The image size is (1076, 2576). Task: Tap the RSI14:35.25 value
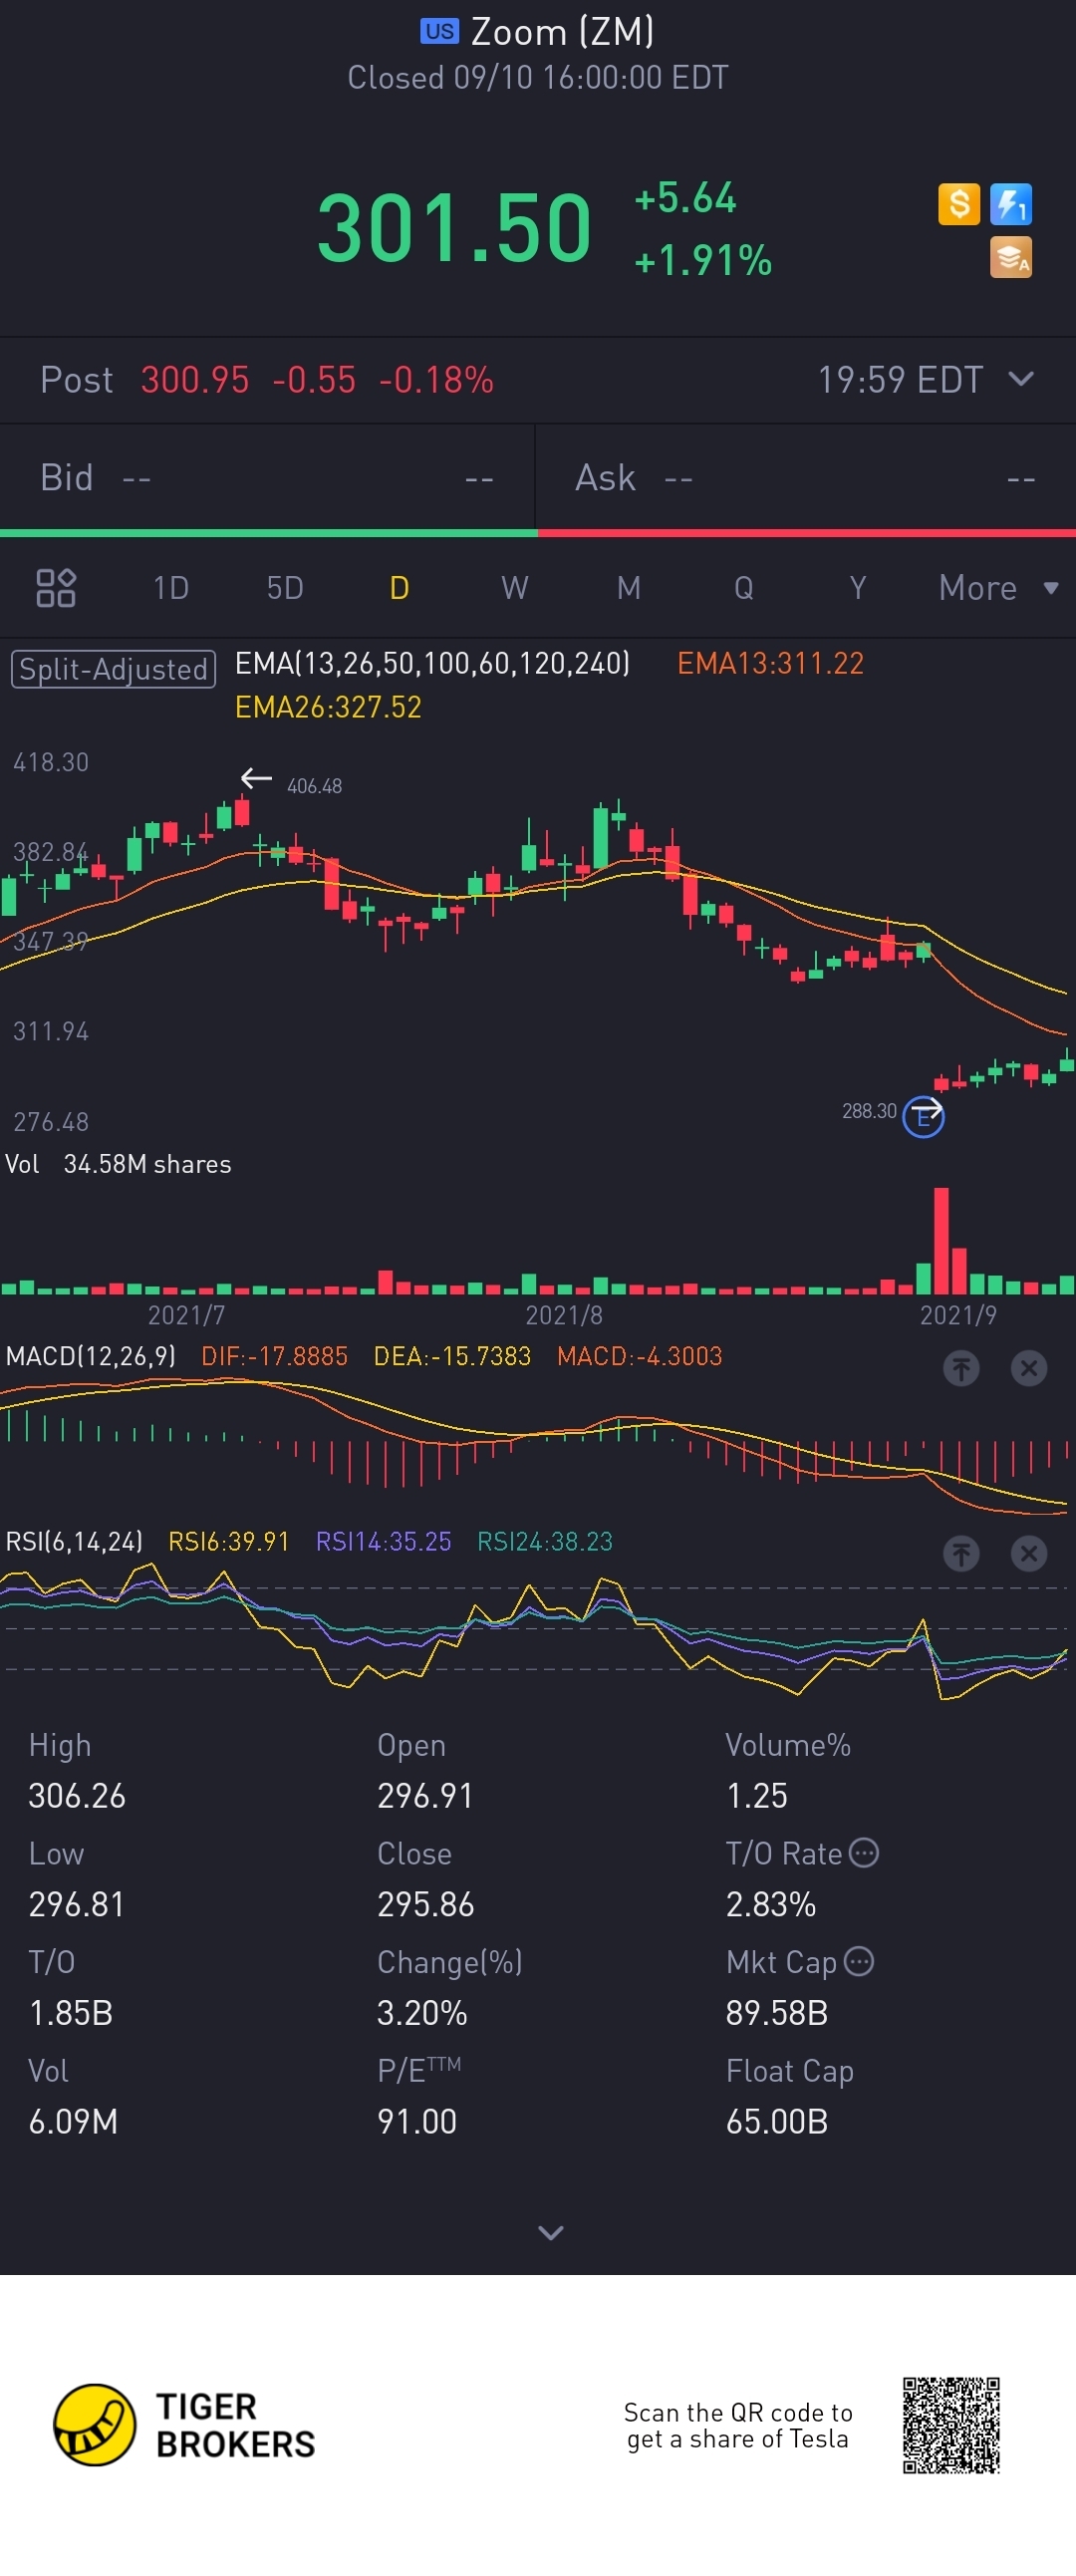pos(383,1541)
